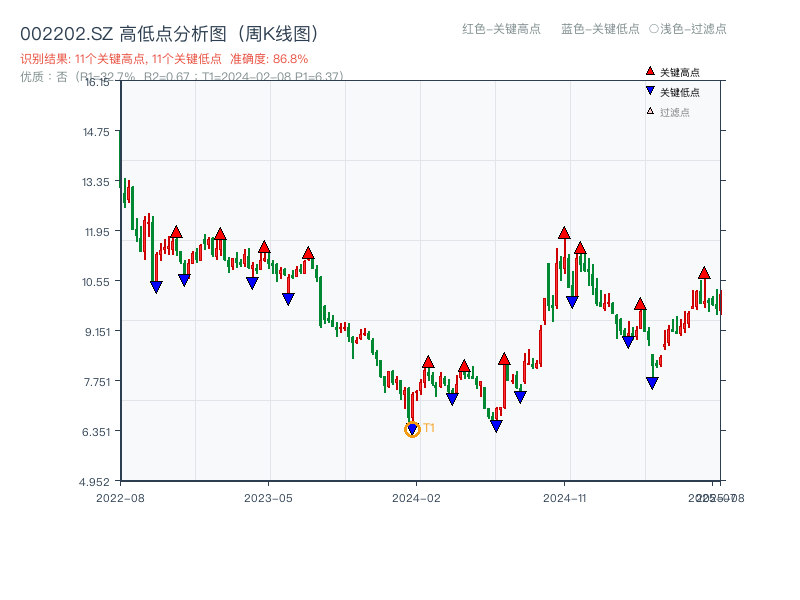Click the 002202.SZ chart title
The height and width of the screenshot is (600, 800).
click(x=170, y=34)
